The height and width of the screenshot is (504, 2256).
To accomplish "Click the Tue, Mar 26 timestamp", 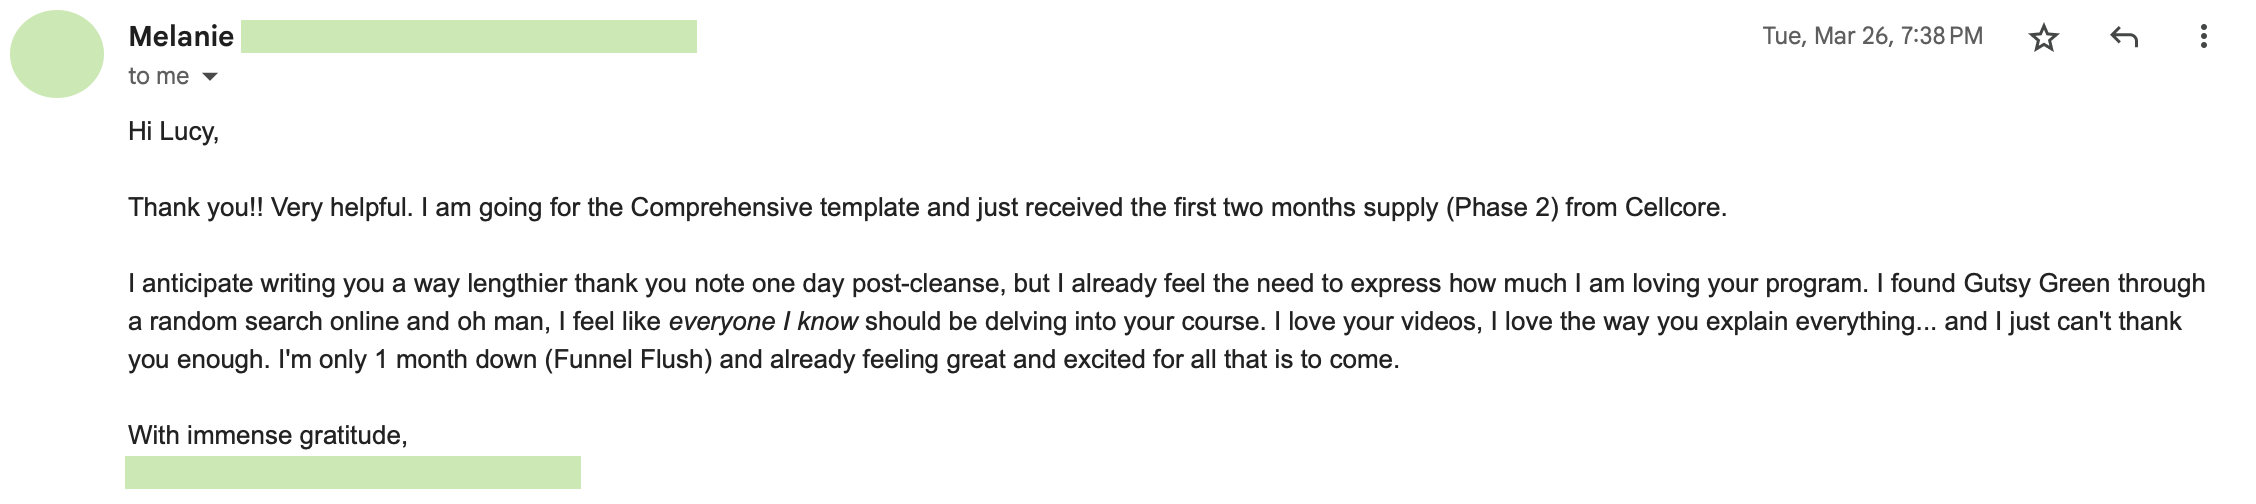I will coord(1872,36).
